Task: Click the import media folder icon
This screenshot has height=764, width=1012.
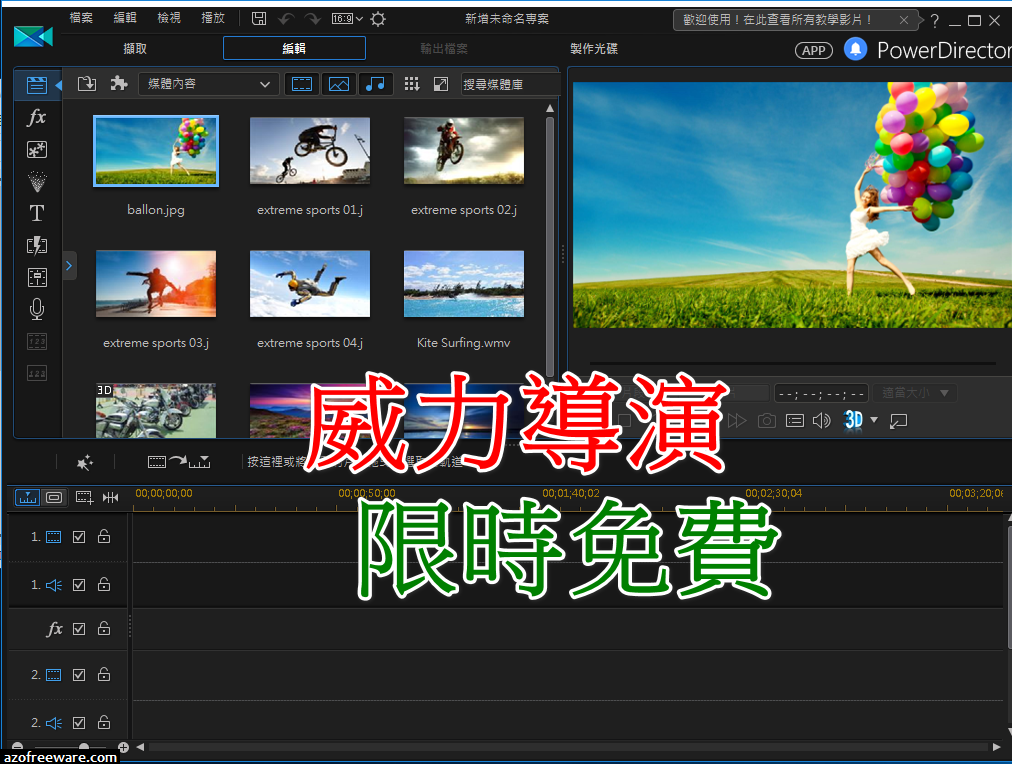Action: [87, 84]
